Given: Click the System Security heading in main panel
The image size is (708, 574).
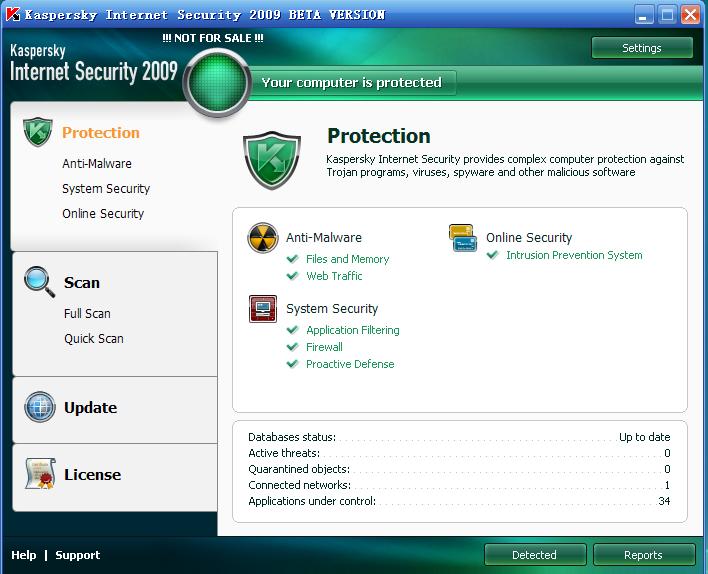Looking at the screenshot, I should (x=332, y=309).
